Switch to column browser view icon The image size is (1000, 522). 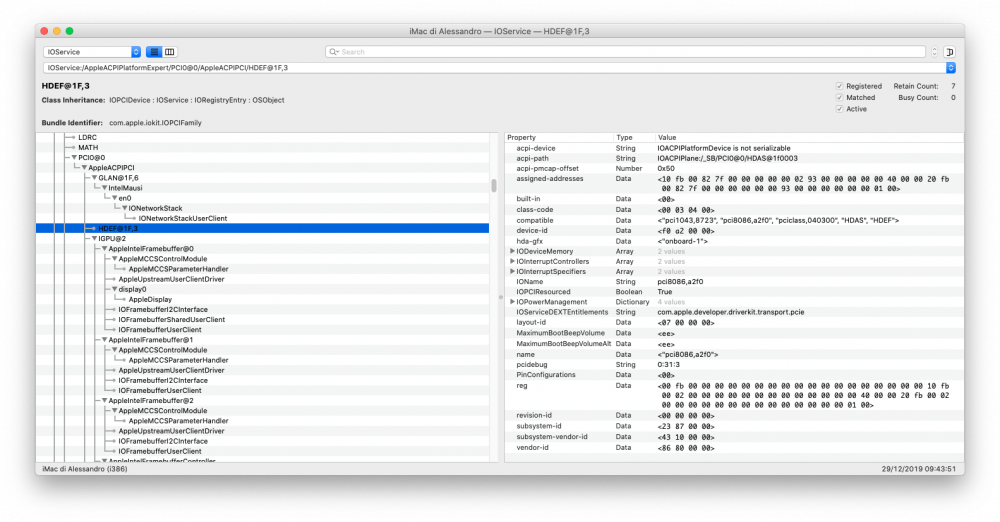tap(170, 52)
